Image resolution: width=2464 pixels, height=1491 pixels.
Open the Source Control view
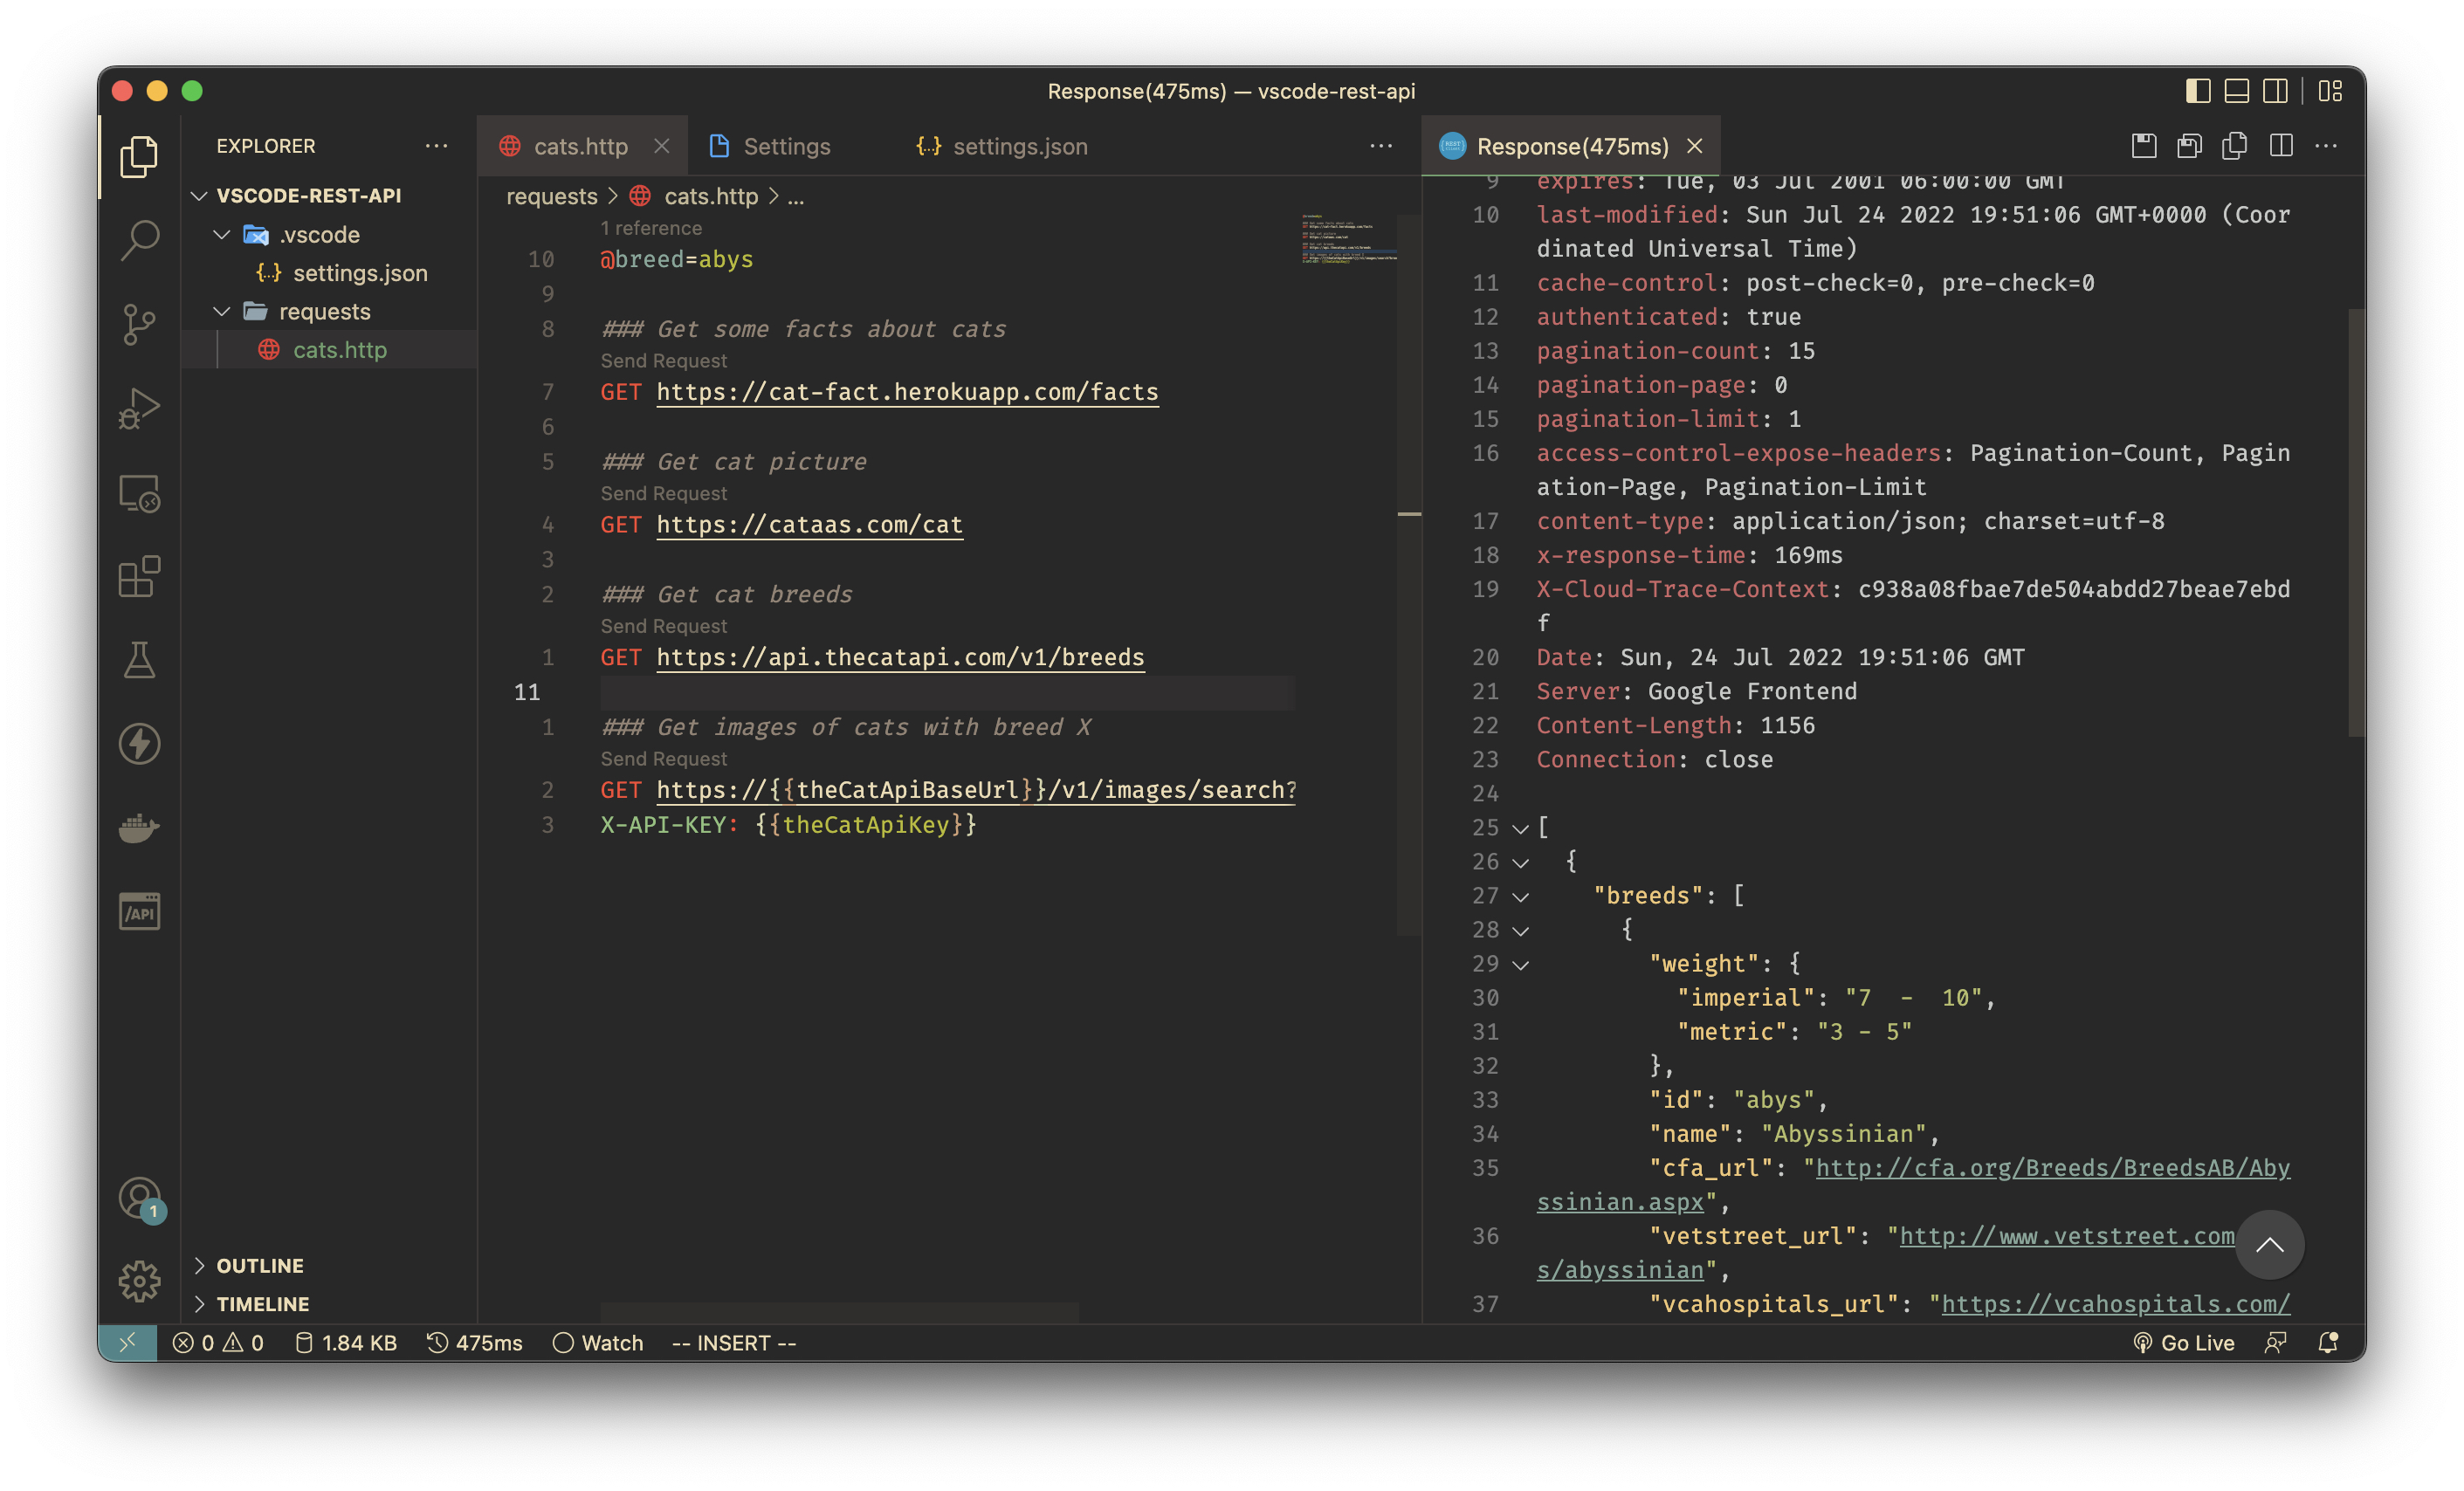pos(139,325)
